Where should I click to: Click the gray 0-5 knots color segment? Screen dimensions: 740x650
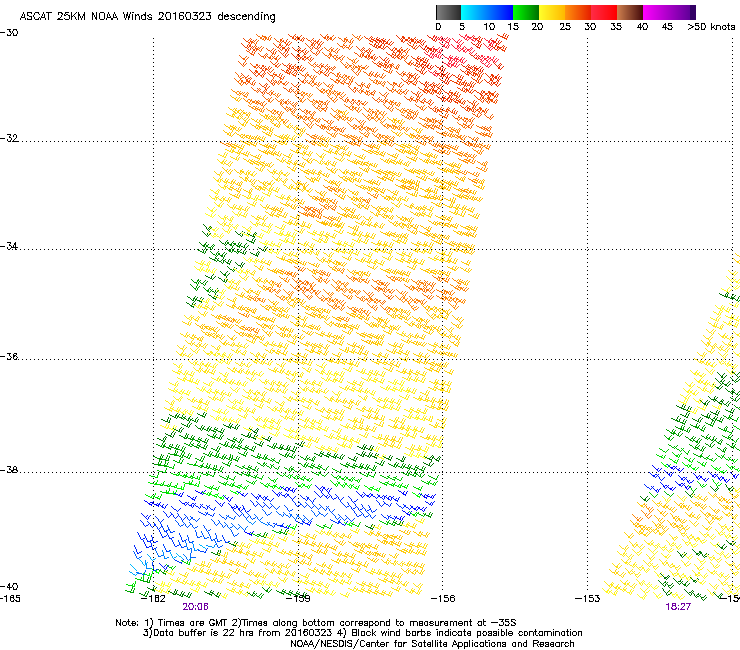pos(448,12)
